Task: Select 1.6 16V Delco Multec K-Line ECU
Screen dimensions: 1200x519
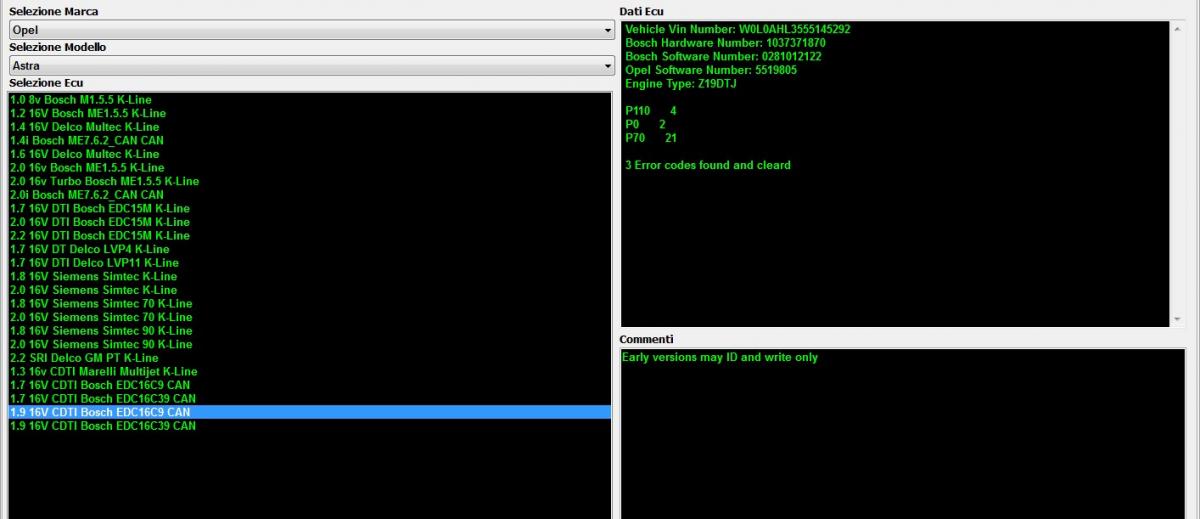Action: (x=310, y=154)
